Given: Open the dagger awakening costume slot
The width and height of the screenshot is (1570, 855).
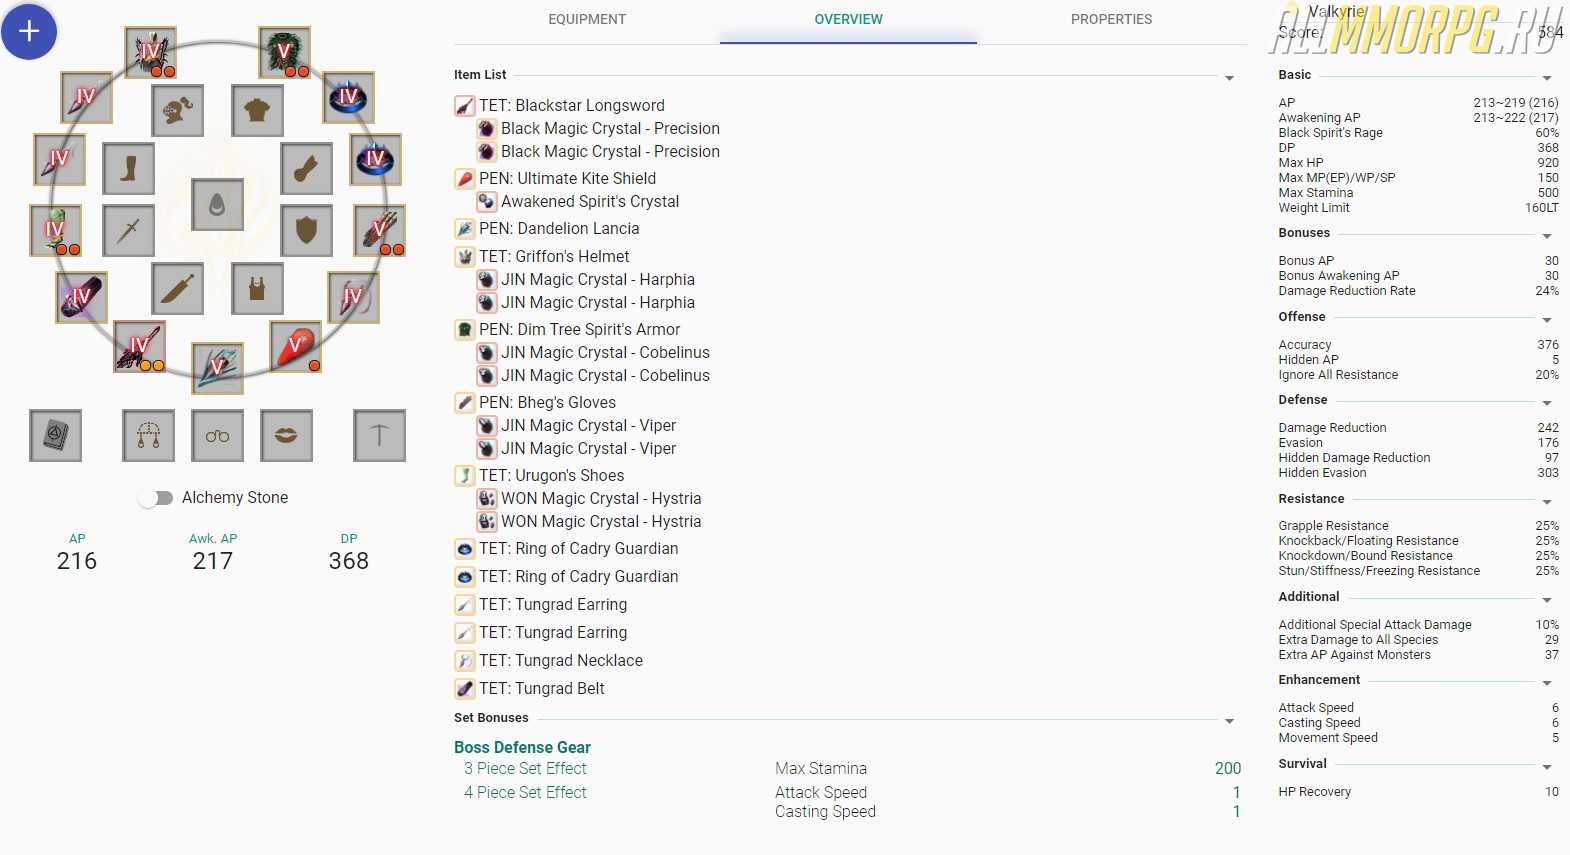Looking at the screenshot, I should tap(128, 231).
